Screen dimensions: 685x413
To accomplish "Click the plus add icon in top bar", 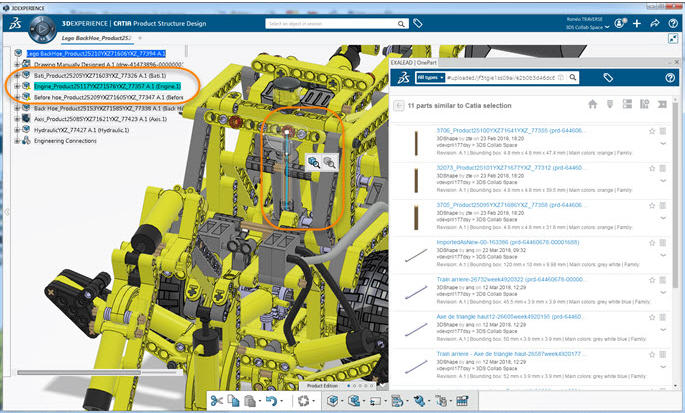I will coord(637,24).
